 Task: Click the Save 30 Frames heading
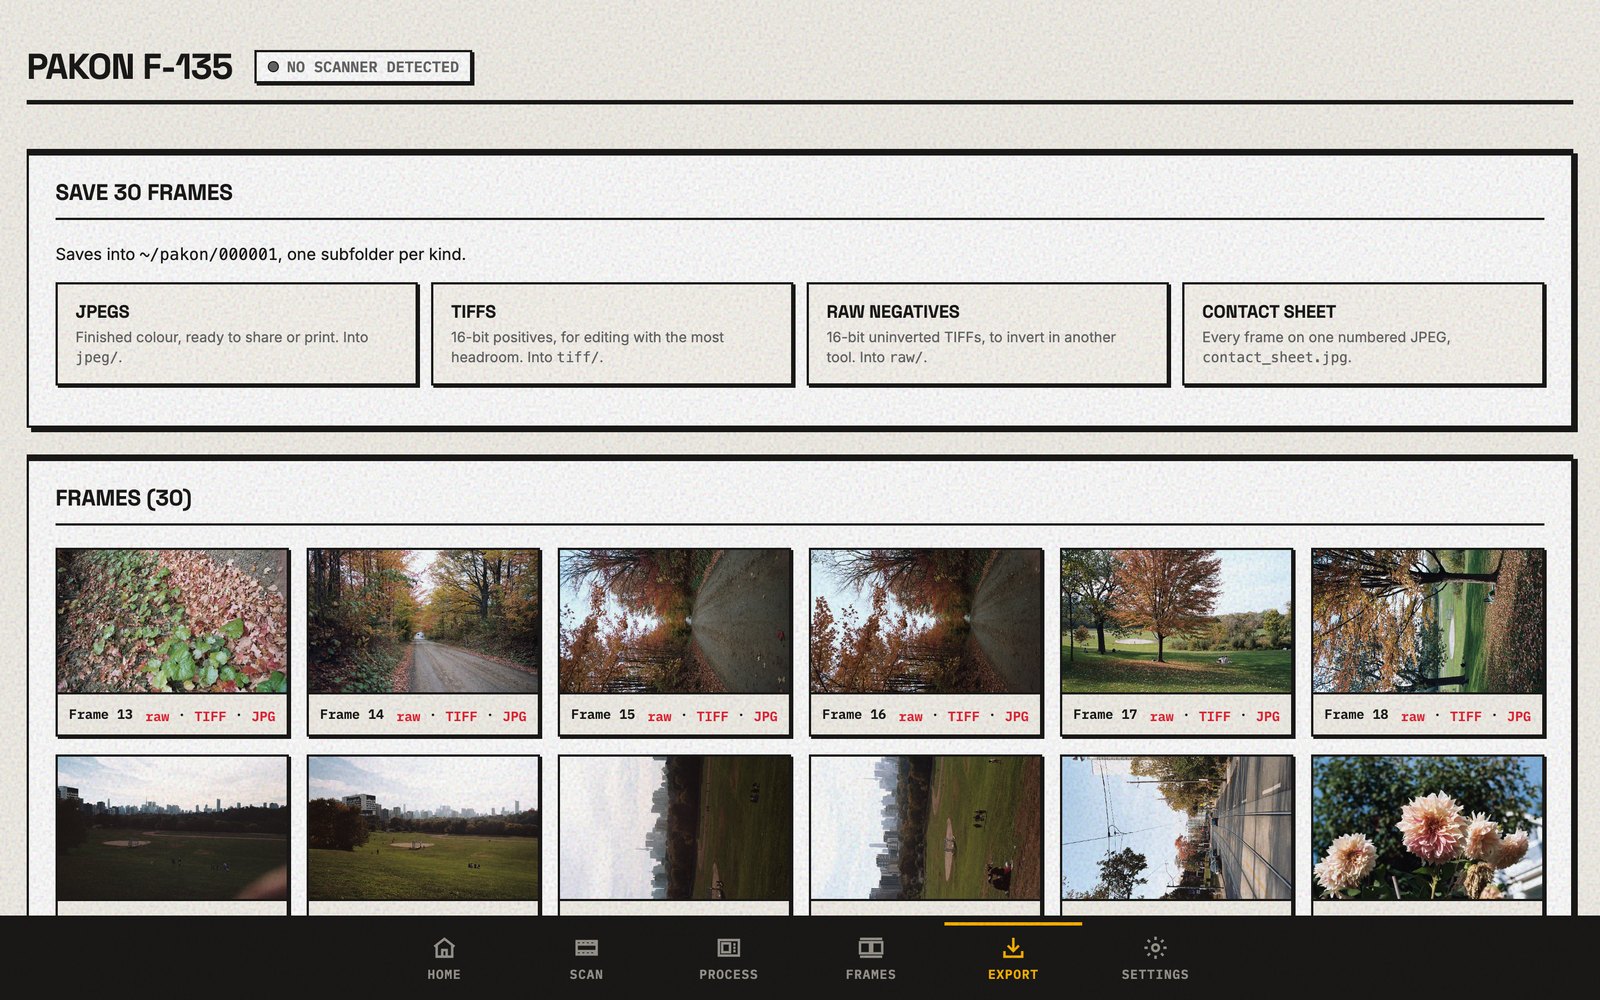(144, 192)
